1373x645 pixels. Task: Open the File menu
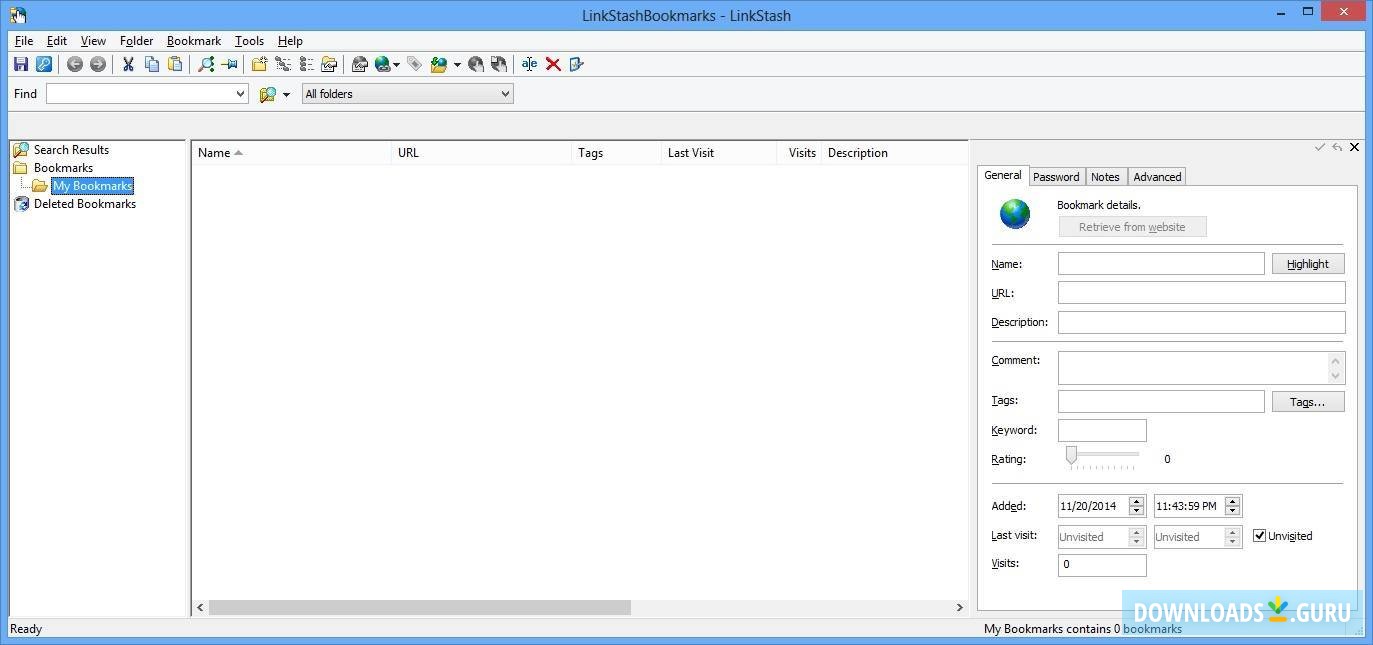pyautogui.click(x=24, y=41)
